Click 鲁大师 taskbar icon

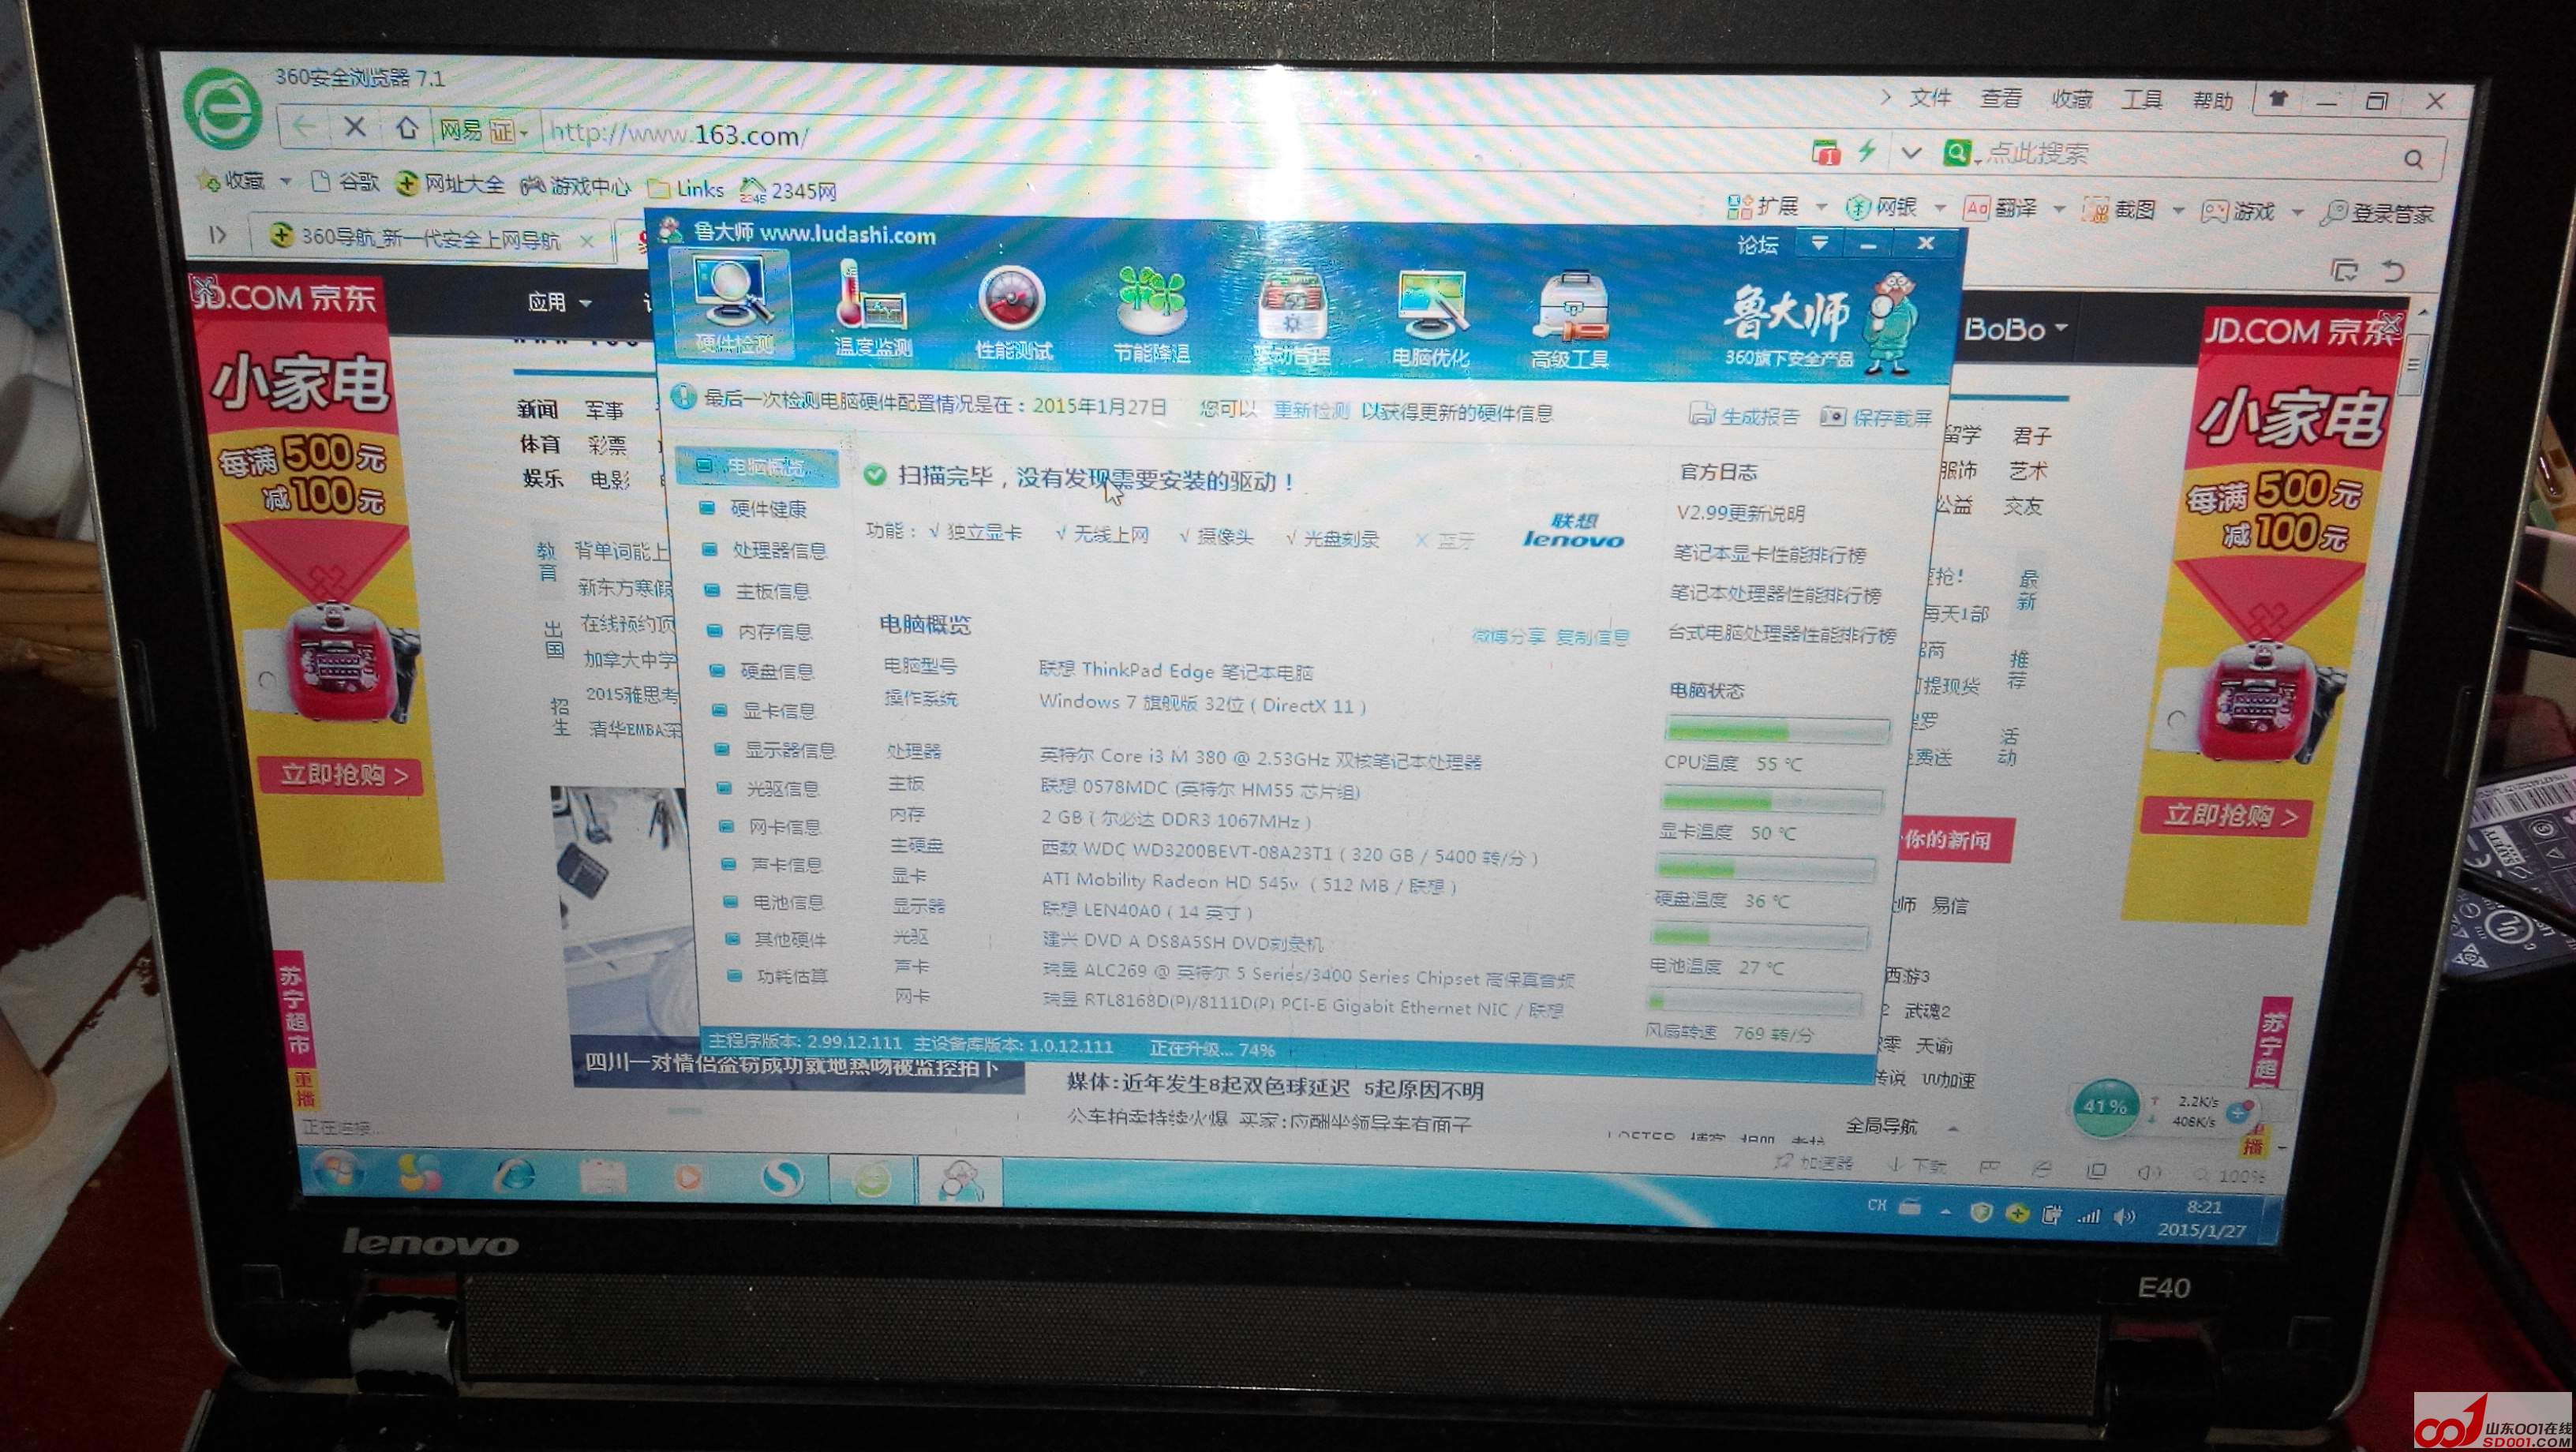click(960, 1180)
